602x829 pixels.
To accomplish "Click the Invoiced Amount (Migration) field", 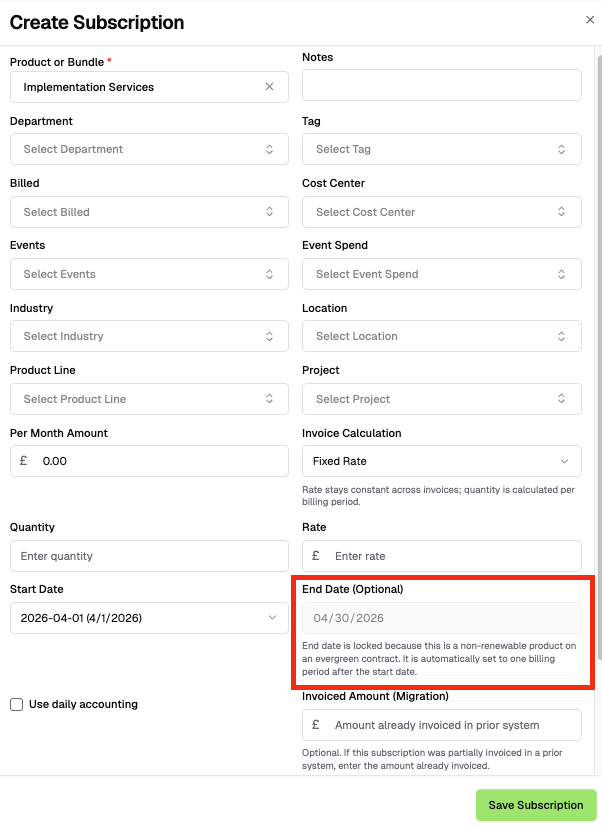I will (442, 725).
